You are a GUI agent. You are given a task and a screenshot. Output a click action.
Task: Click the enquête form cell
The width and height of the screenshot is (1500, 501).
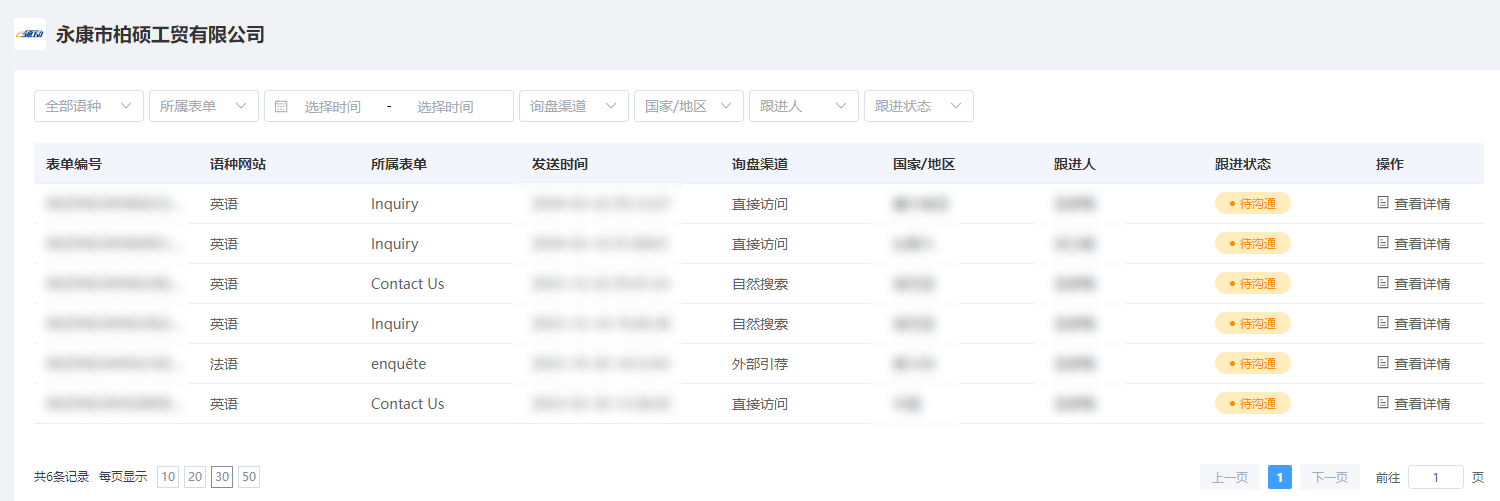tap(398, 364)
